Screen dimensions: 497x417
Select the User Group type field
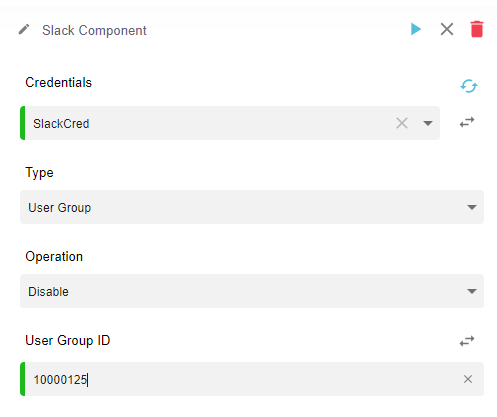coord(252,207)
